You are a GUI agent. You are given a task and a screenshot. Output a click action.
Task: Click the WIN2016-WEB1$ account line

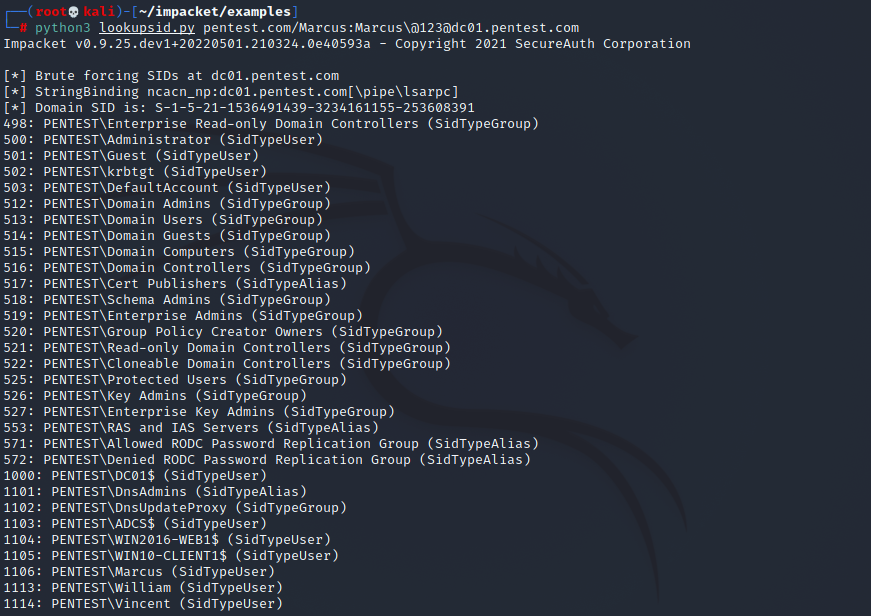click(167, 539)
